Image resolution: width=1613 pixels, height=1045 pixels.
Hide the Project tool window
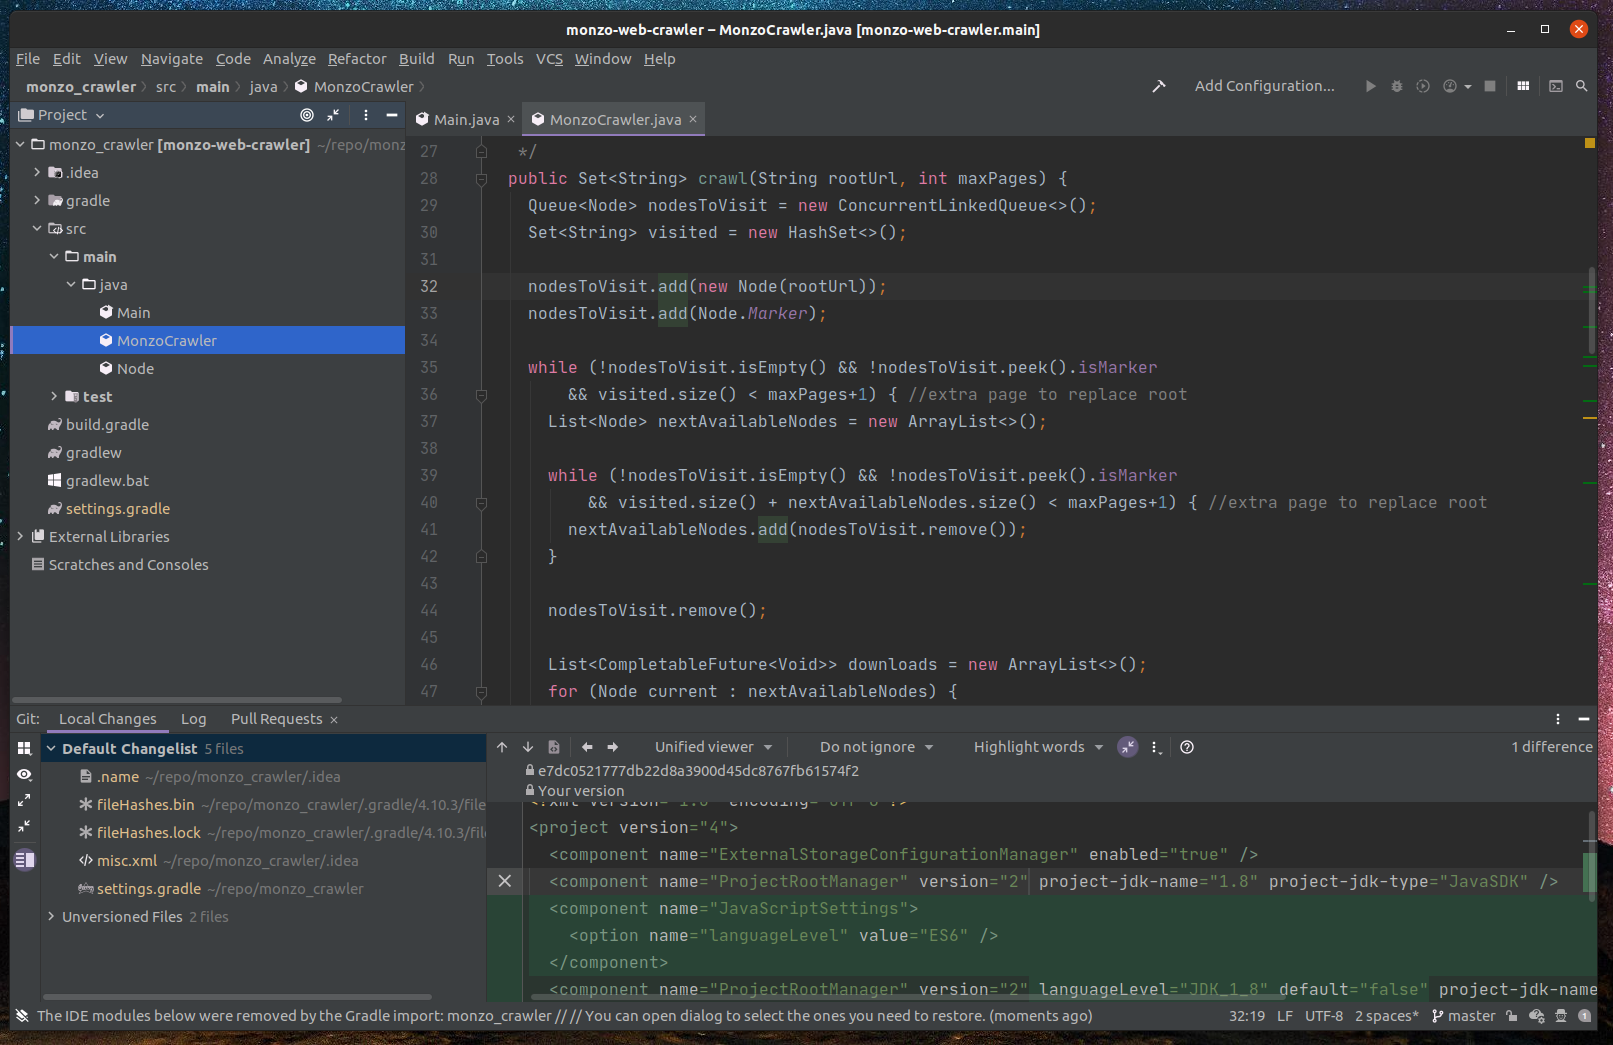click(392, 115)
